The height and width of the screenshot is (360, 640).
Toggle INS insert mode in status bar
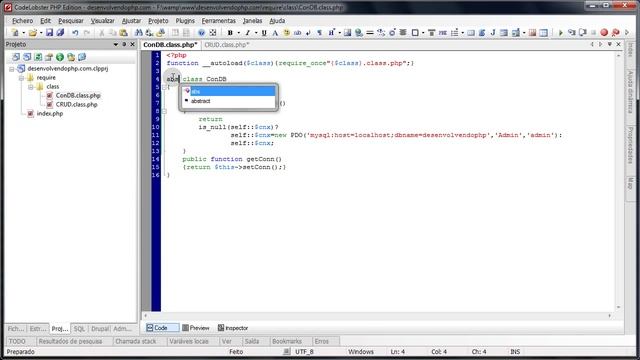(x=515, y=351)
